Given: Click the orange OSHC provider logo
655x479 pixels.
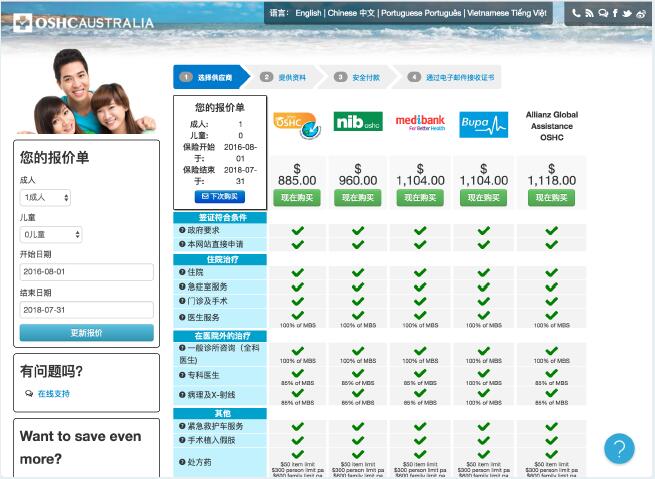Looking at the screenshot, I should tap(297, 125).
